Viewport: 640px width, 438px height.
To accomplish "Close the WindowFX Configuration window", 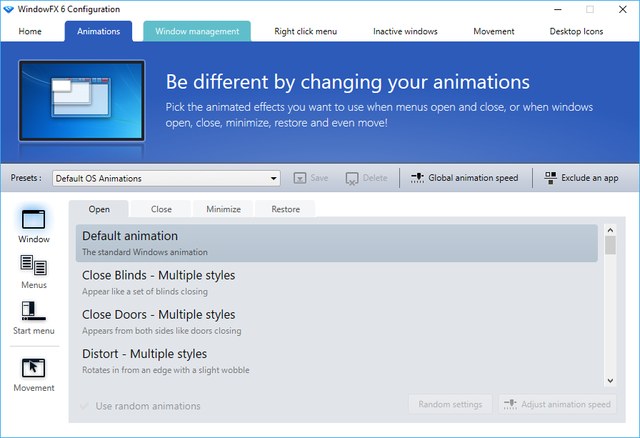I will click(622, 9).
